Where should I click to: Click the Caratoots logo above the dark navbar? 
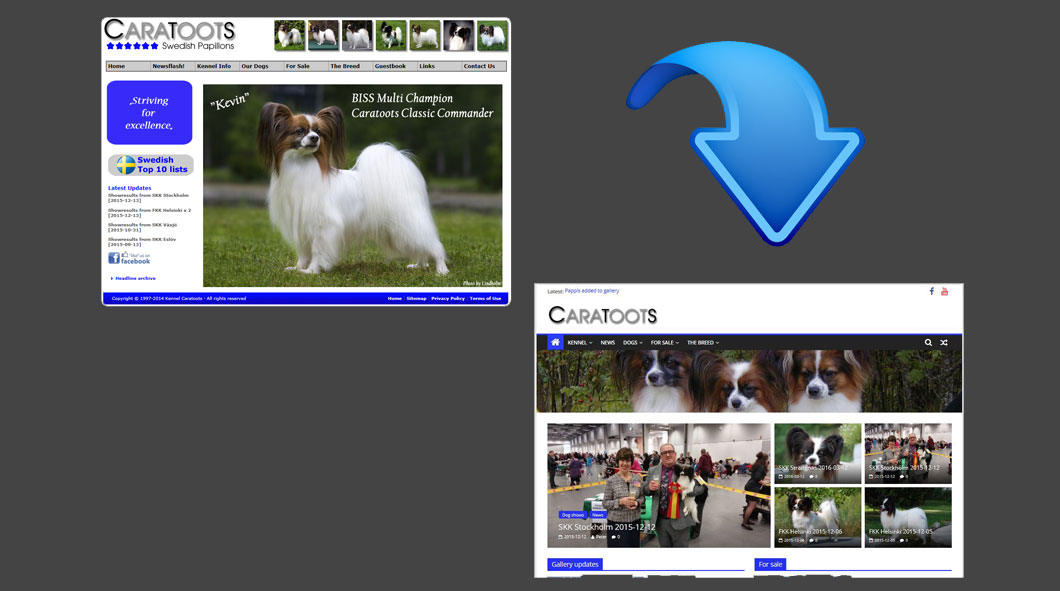(x=602, y=315)
